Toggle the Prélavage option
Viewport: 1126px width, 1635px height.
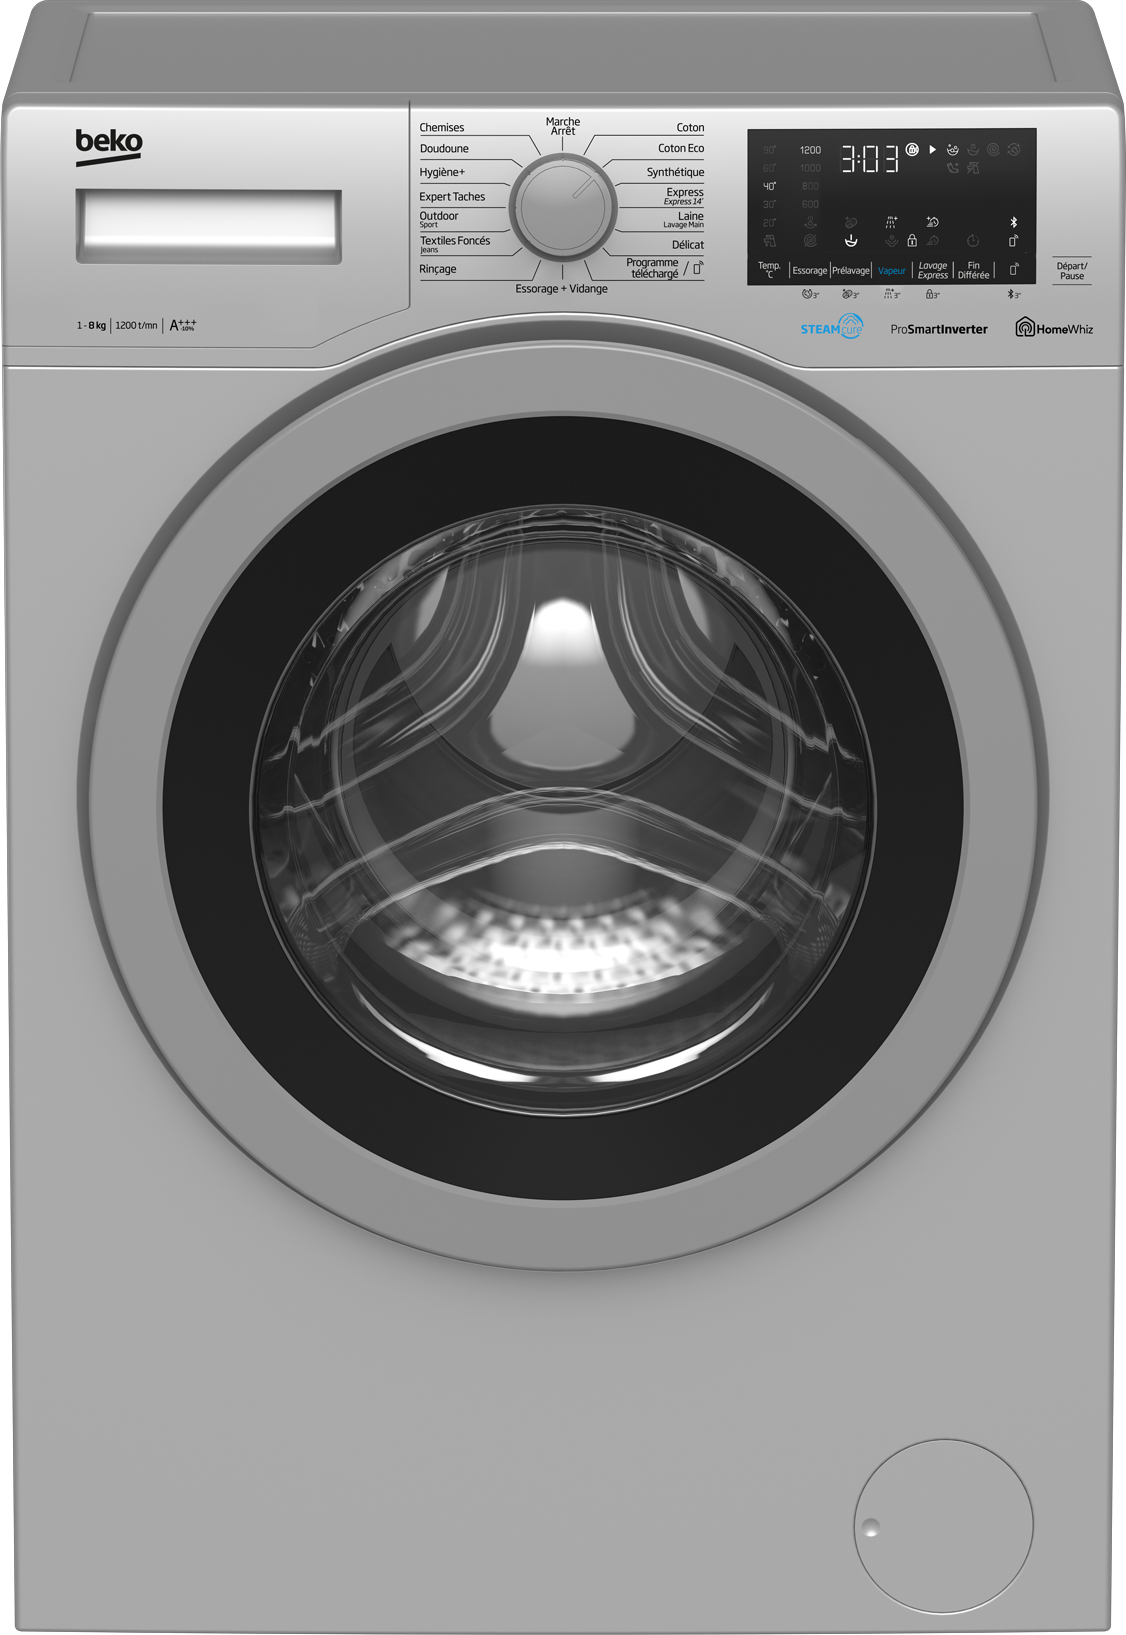pyautogui.click(x=851, y=271)
